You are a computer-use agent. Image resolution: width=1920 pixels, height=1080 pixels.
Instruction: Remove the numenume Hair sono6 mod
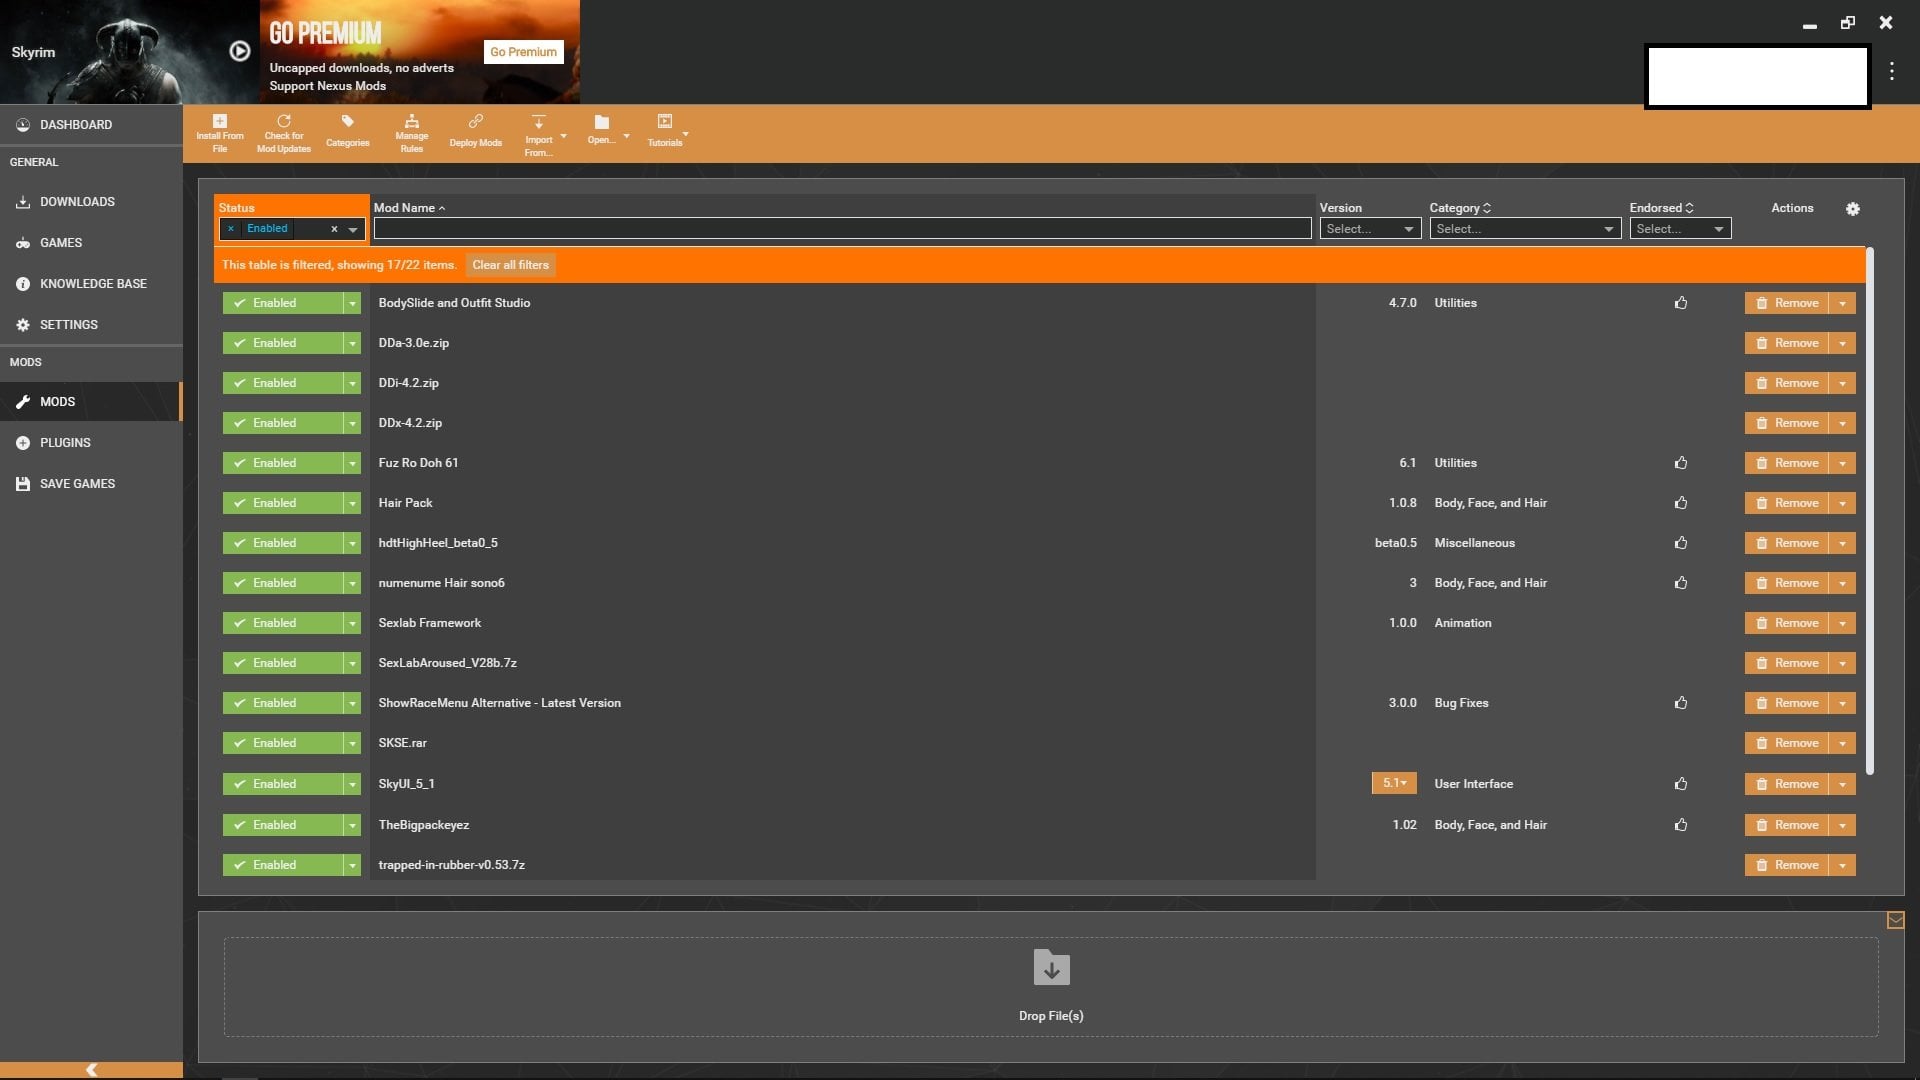pyautogui.click(x=1787, y=583)
